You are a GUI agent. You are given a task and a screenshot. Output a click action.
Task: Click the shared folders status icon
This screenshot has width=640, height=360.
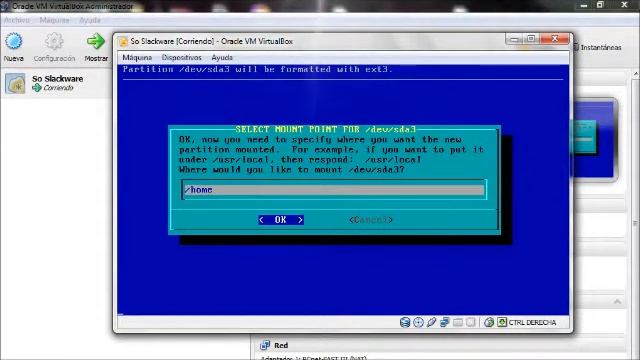pos(458,322)
